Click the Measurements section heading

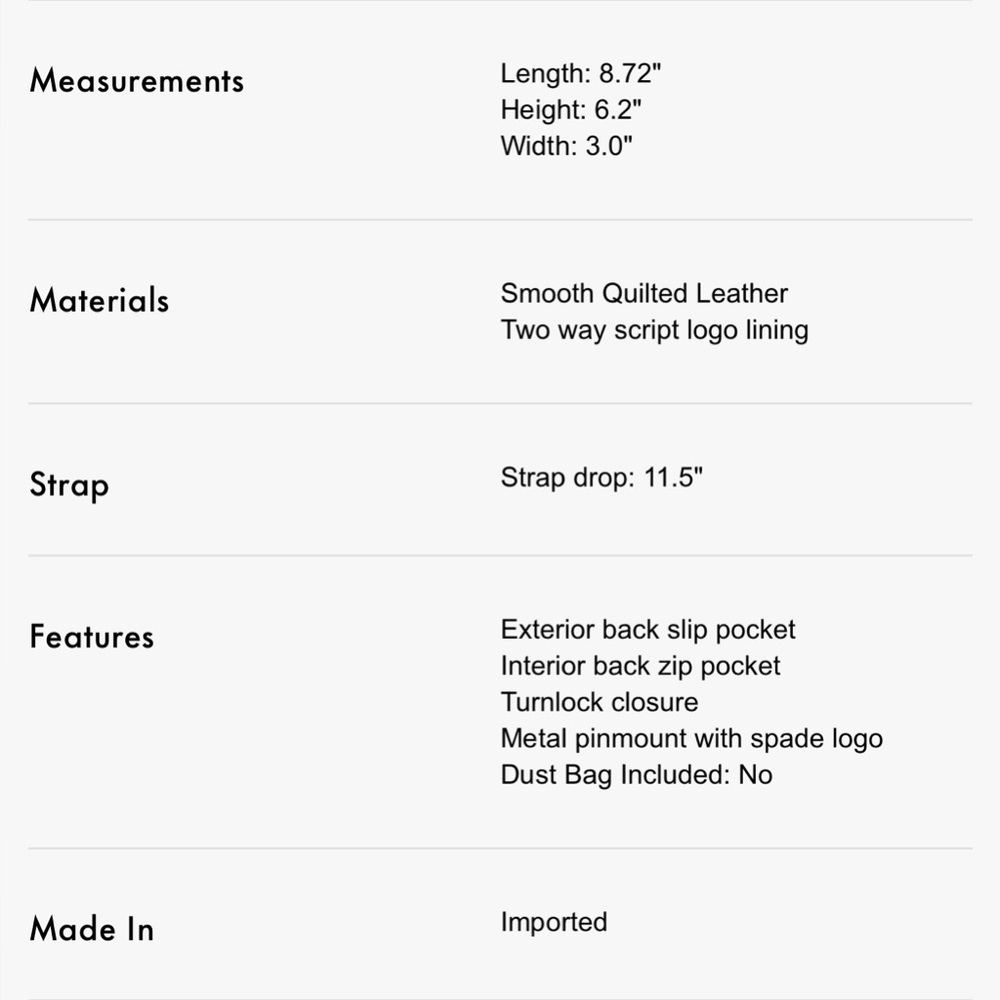point(137,81)
